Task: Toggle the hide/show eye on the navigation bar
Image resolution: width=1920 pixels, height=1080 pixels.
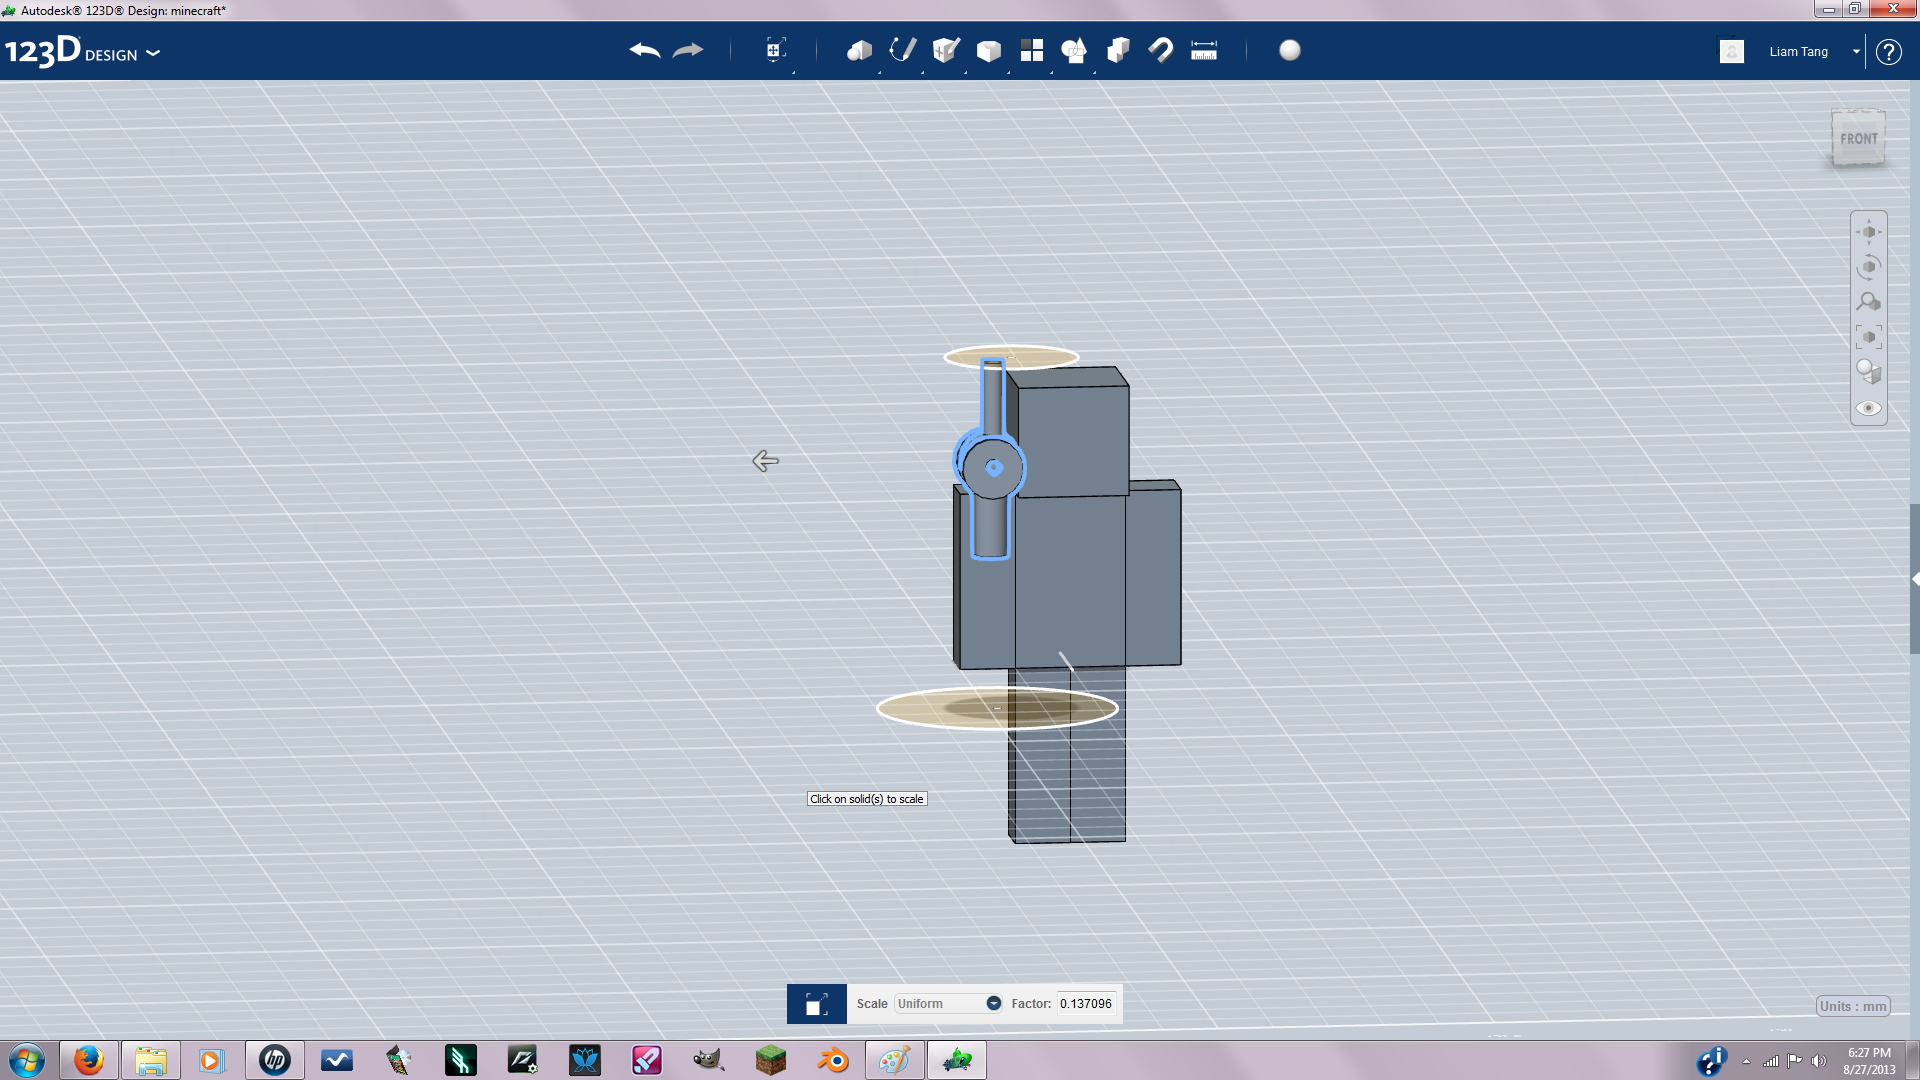Action: coord(1868,408)
